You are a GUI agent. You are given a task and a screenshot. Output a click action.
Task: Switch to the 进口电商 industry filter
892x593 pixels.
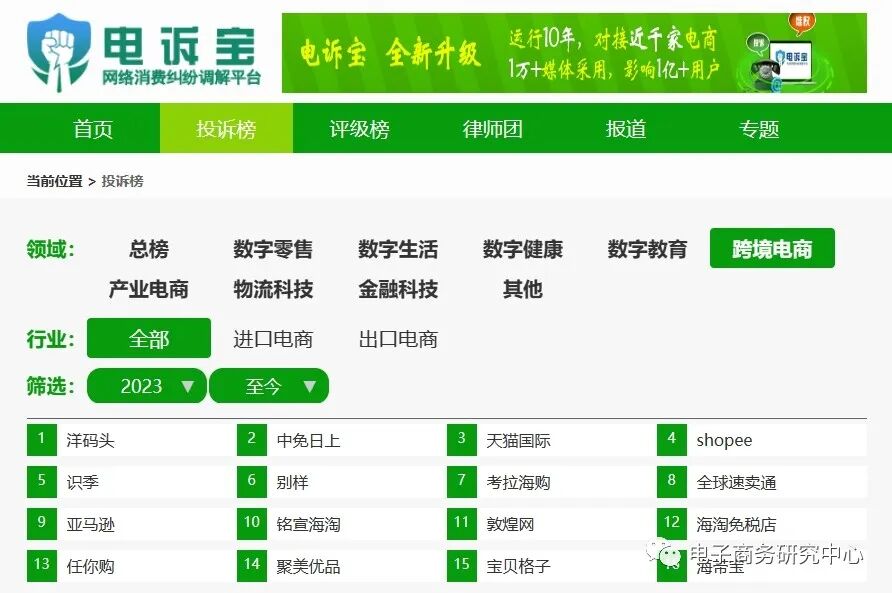(x=272, y=339)
